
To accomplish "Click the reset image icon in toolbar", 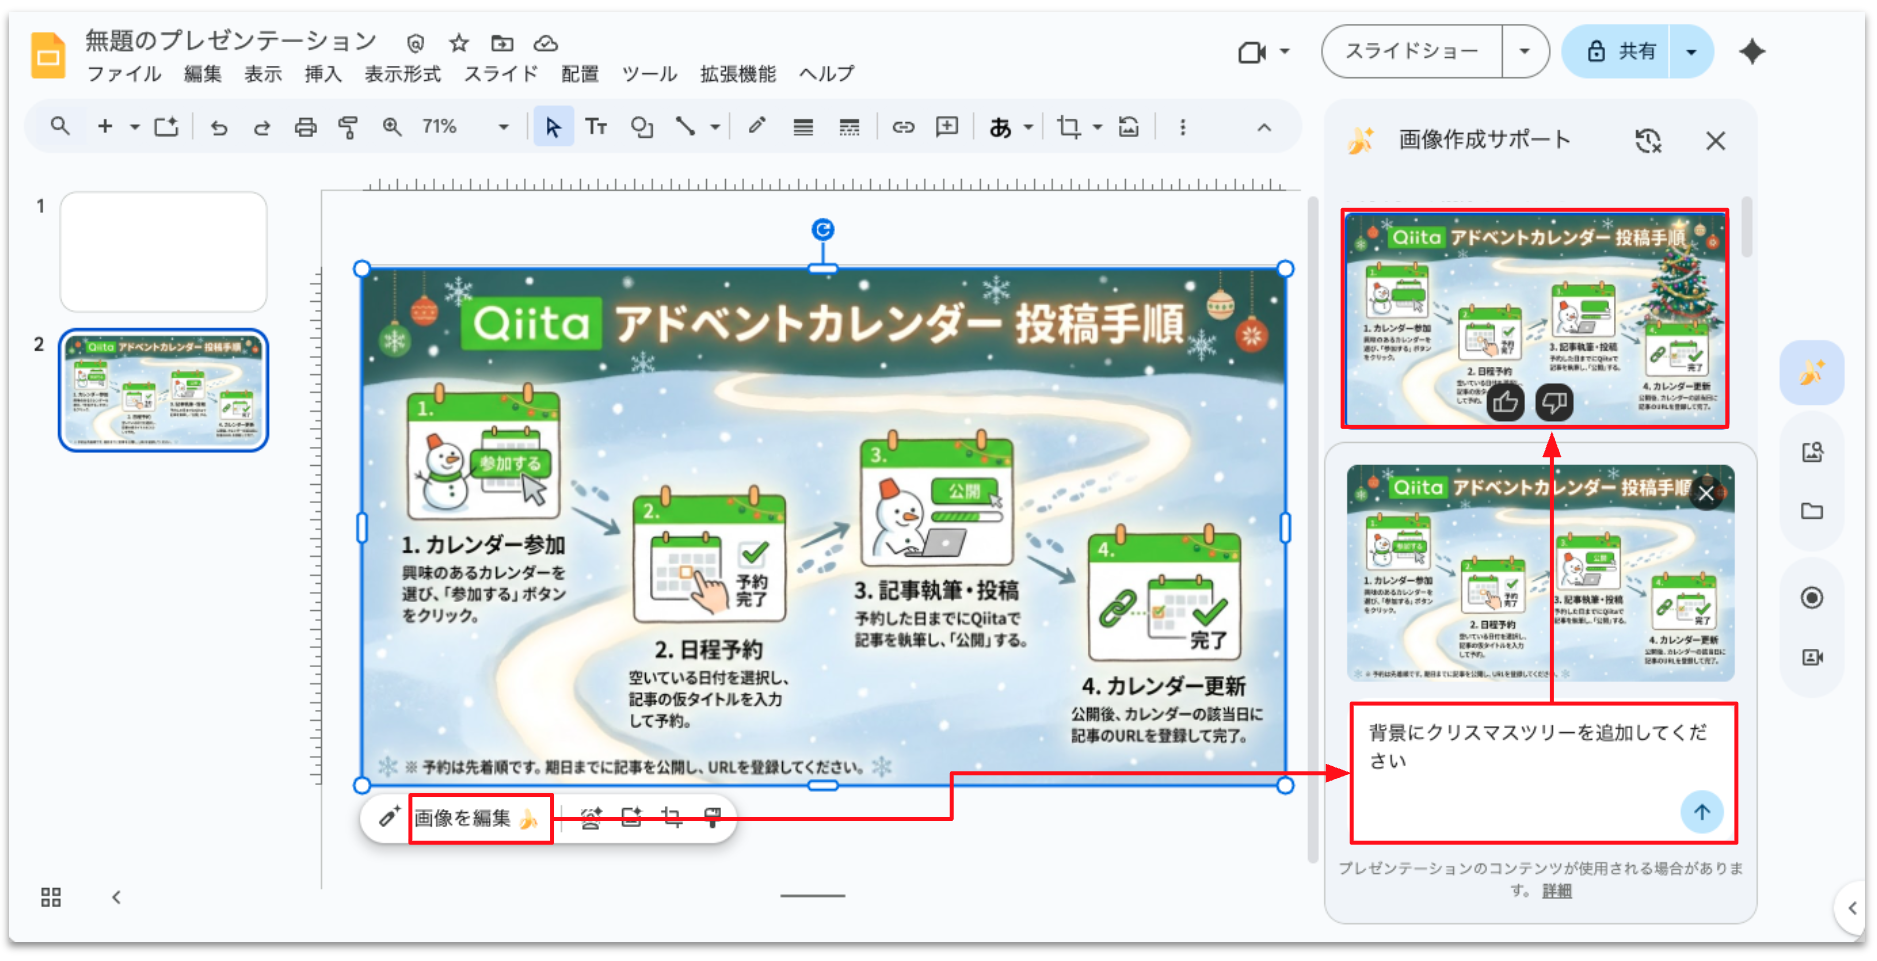I will (1129, 127).
